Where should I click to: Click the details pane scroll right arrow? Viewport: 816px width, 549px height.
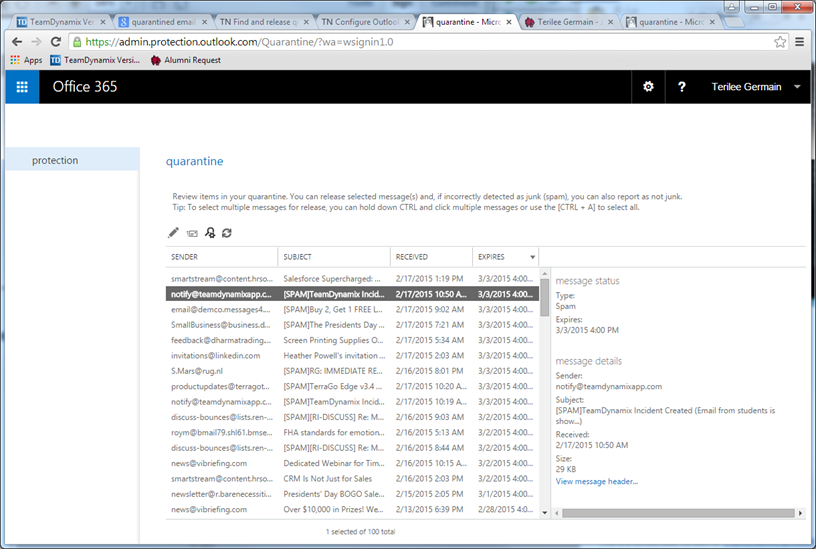(x=800, y=513)
